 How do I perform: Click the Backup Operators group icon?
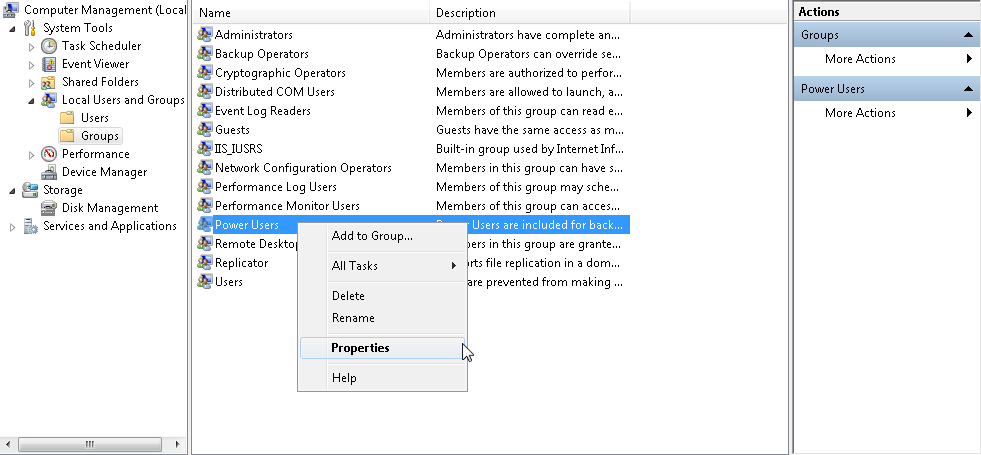(205, 53)
